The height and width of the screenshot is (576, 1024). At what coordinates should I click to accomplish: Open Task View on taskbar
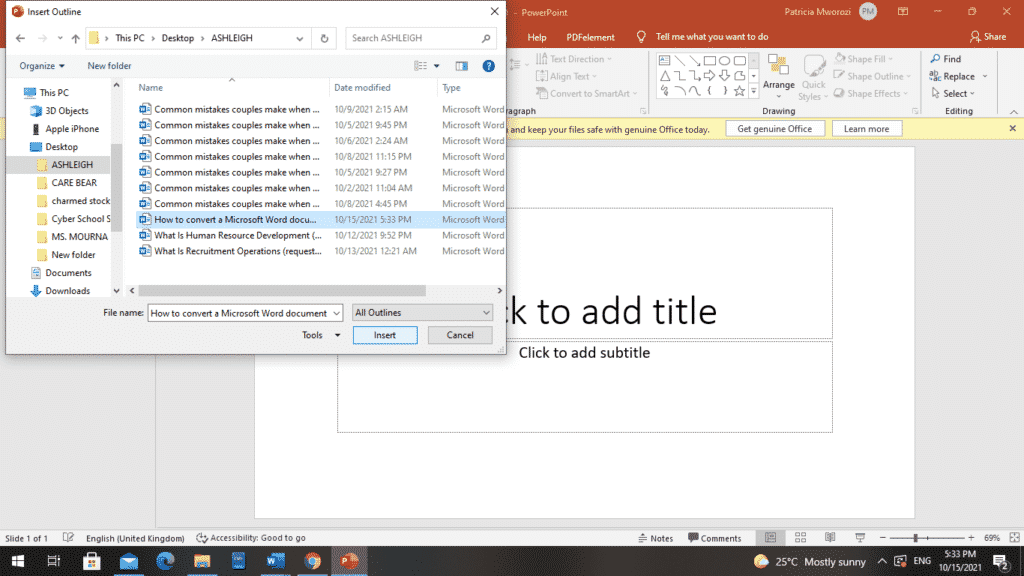[54, 561]
